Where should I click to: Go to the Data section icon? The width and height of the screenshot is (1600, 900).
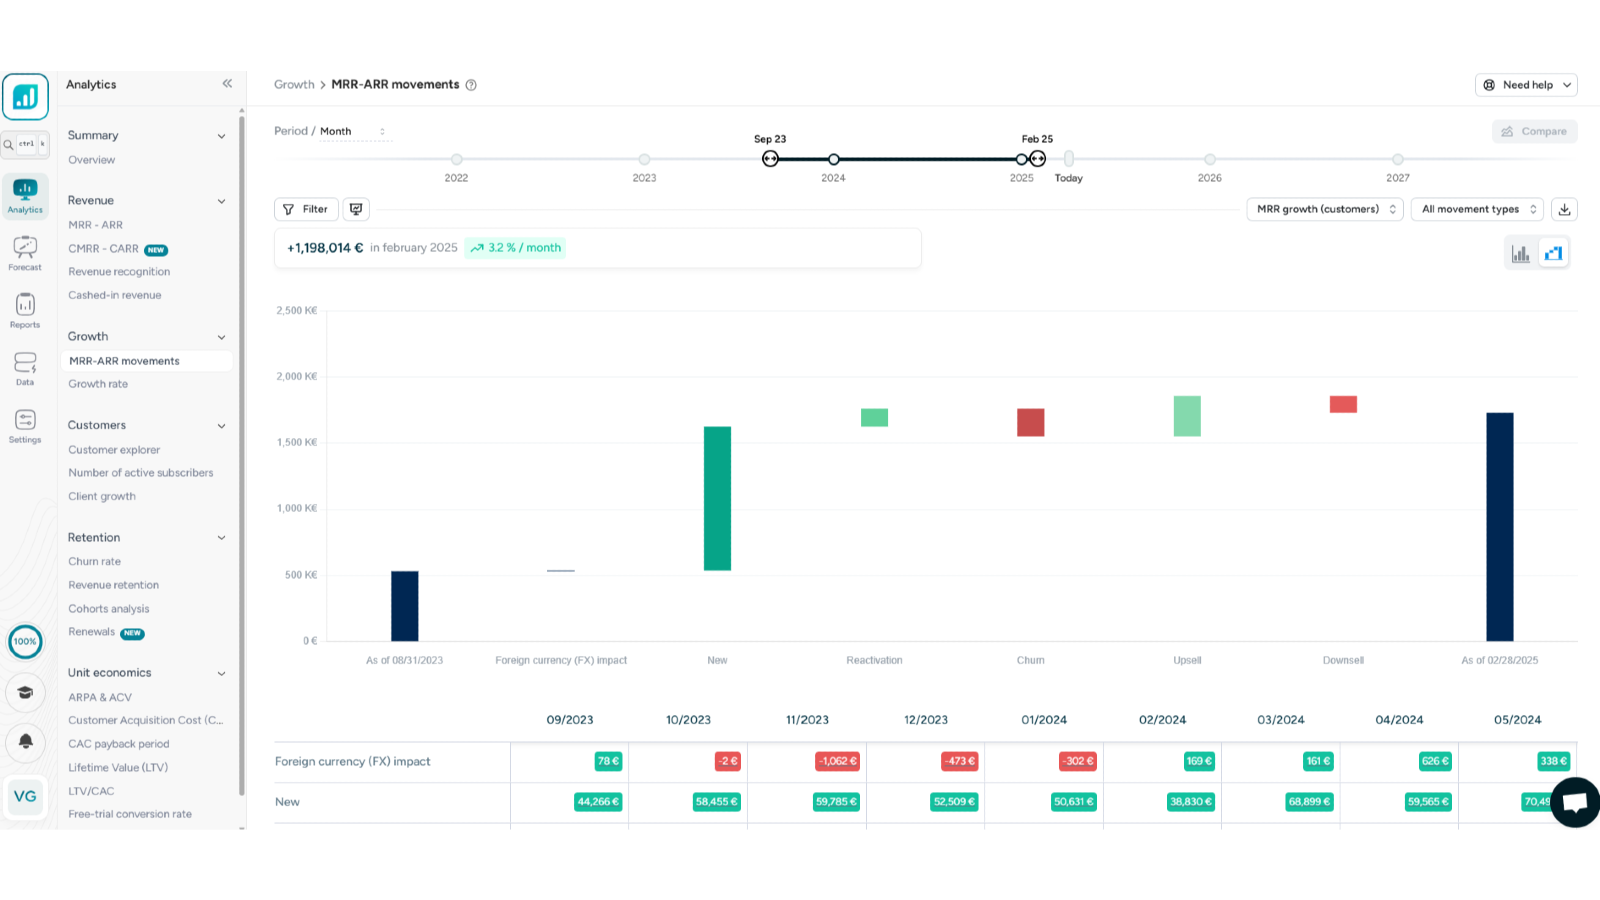click(25, 368)
